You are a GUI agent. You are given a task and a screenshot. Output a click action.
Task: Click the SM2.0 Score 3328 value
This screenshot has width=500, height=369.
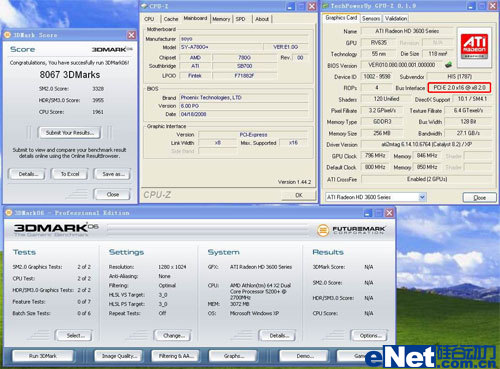click(x=98, y=88)
